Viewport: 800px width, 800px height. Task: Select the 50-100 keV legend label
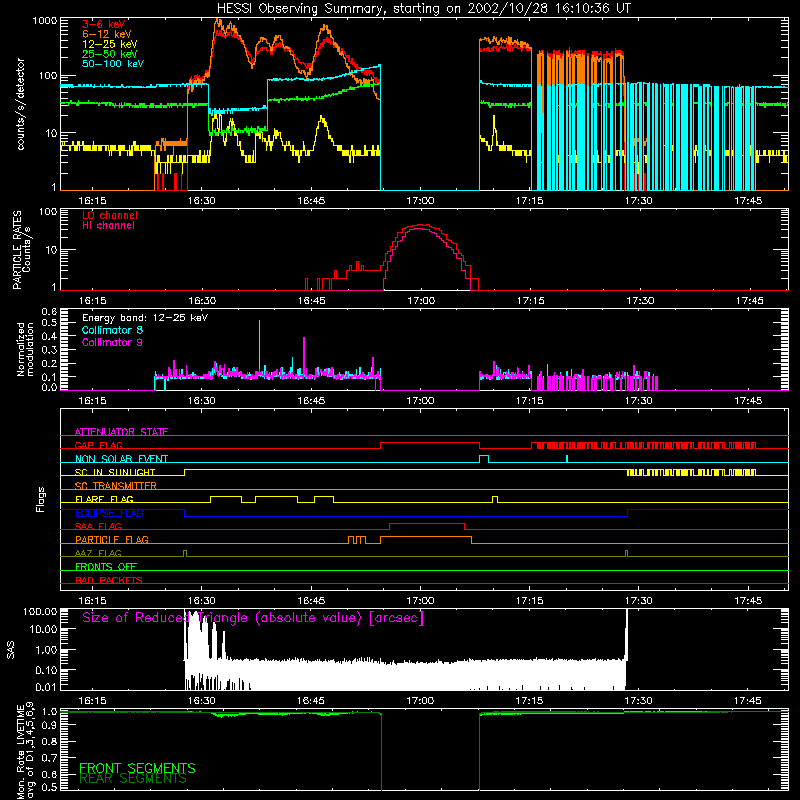(113, 64)
